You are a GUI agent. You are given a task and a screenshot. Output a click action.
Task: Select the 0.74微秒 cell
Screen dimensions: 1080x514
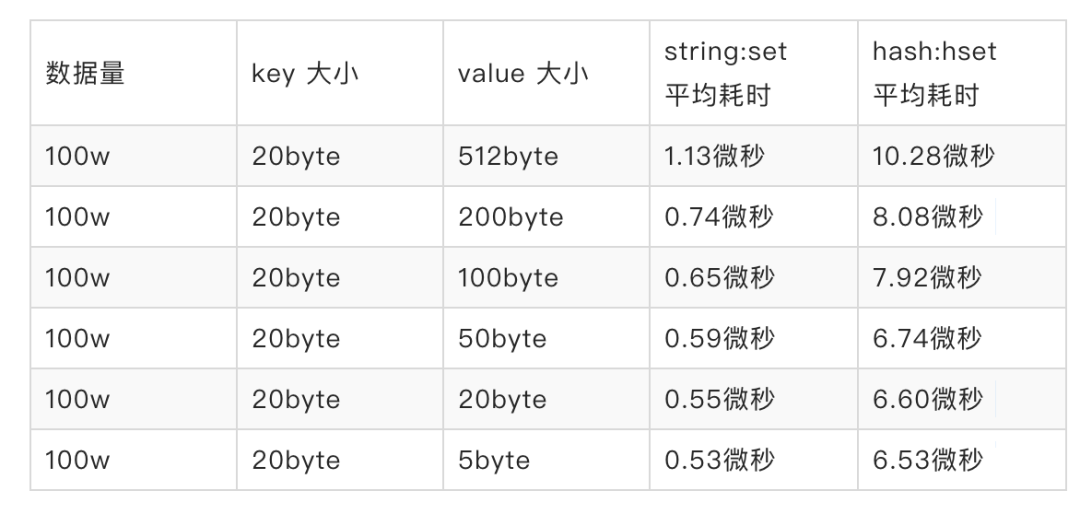pos(718,217)
